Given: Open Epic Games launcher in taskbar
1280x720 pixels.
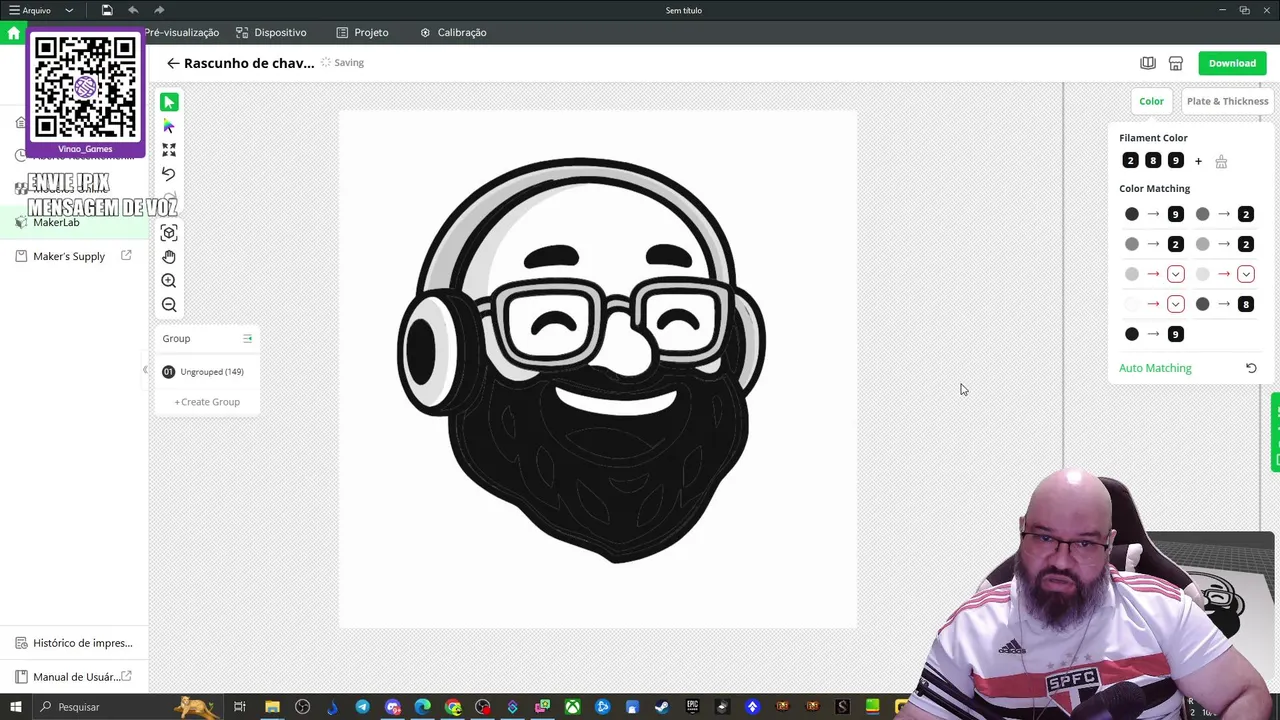Looking at the screenshot, I should click(692, 707).
